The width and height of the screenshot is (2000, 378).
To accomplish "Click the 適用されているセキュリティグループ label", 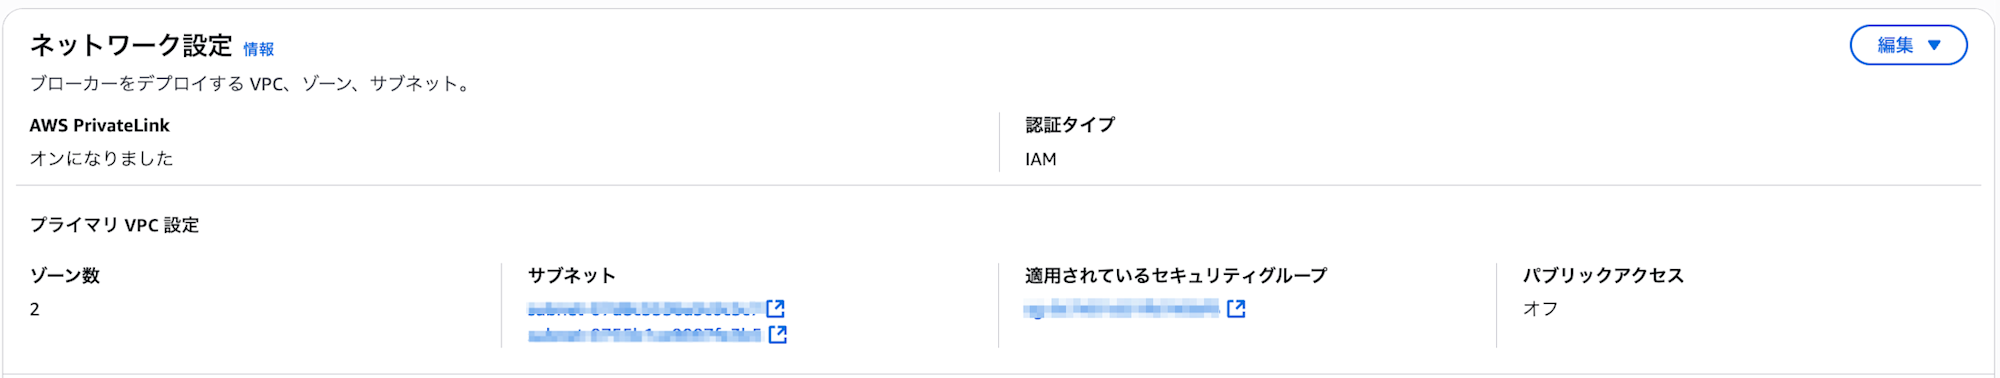I will [1176, 275].
